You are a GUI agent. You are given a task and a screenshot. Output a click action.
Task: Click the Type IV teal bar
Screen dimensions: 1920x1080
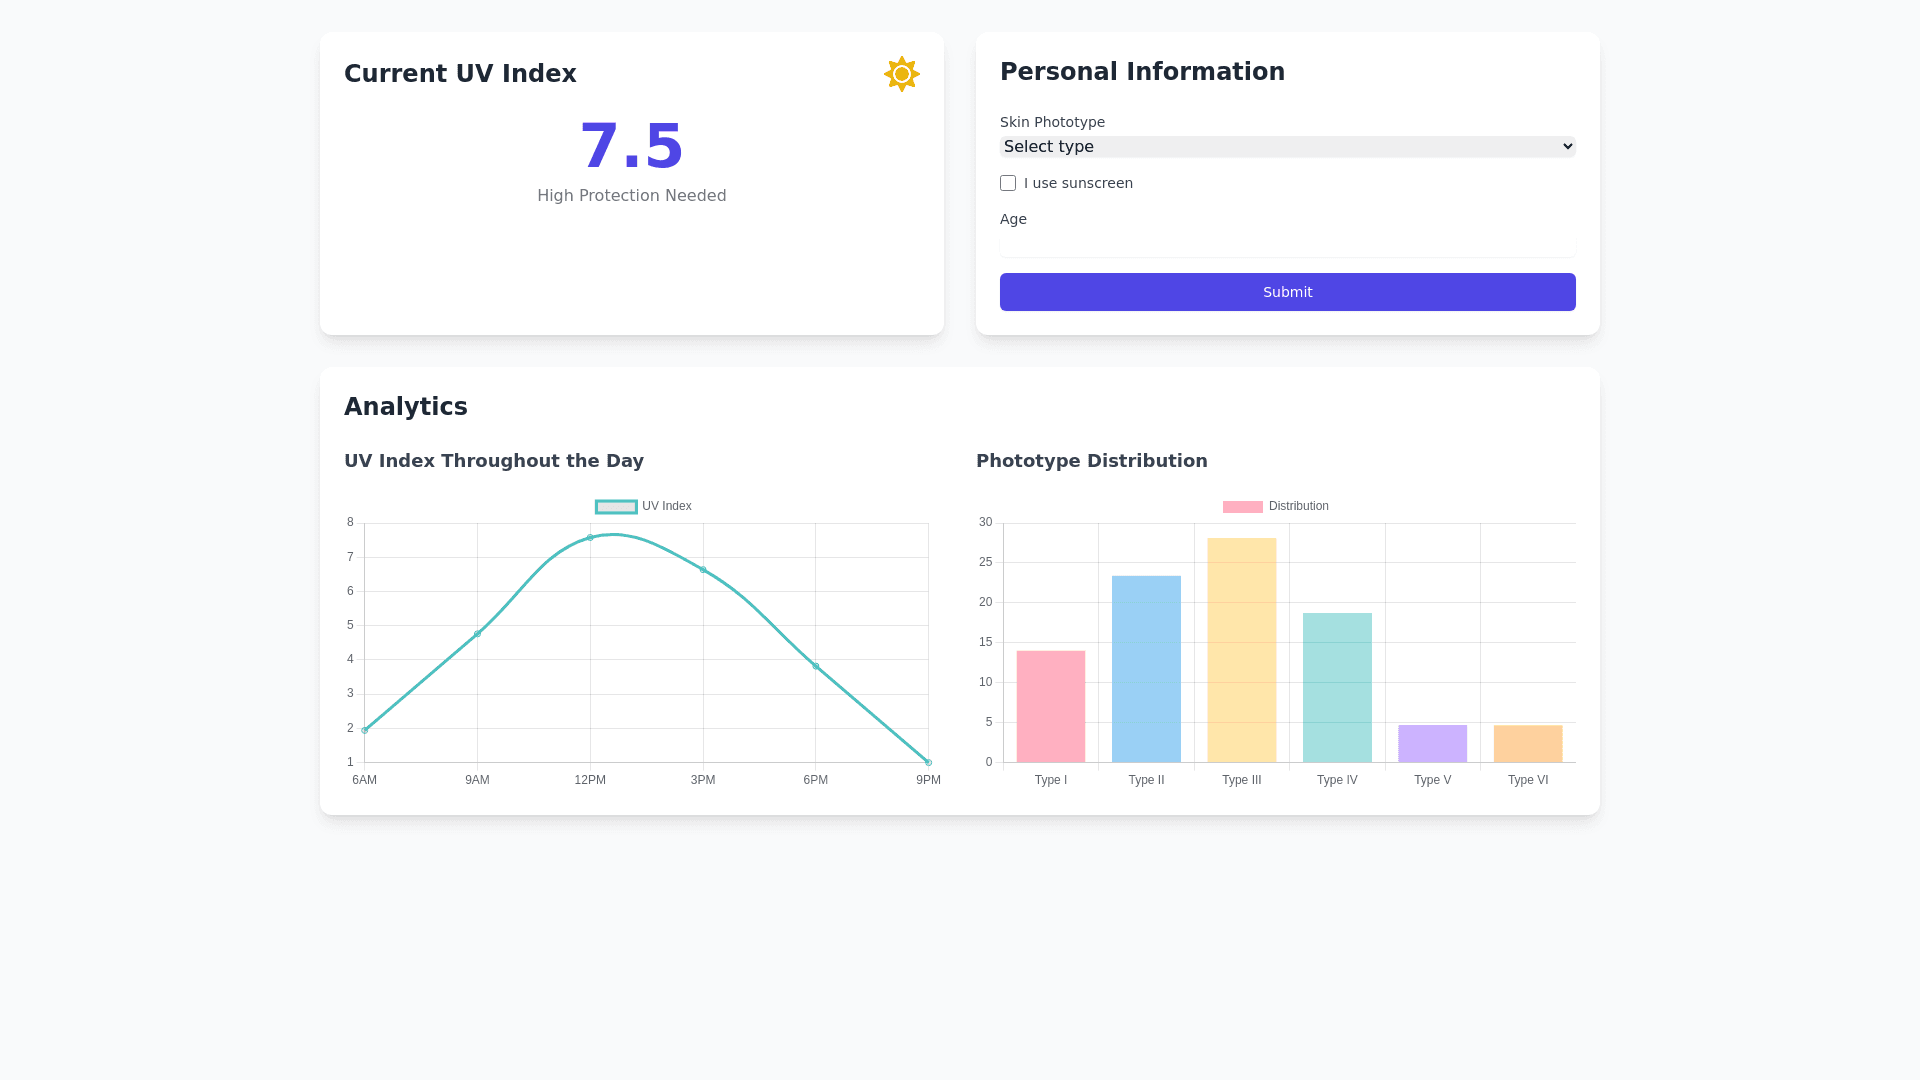tap(1337, 687)
